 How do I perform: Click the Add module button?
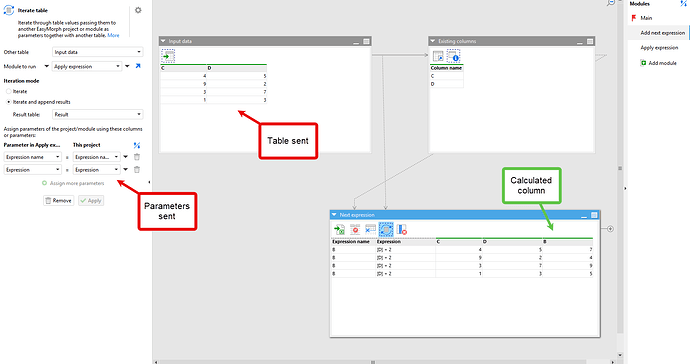(658, 63)
